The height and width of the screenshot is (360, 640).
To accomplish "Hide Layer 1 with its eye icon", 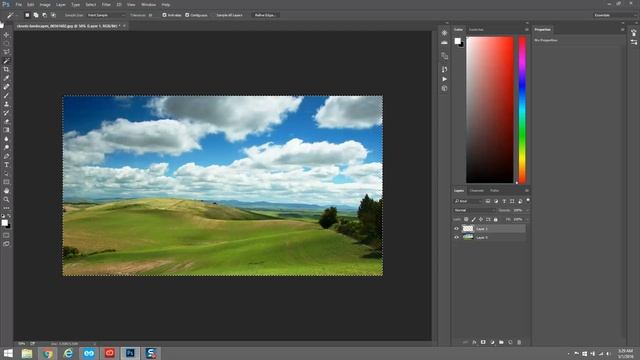I will (x=456, y=229).
